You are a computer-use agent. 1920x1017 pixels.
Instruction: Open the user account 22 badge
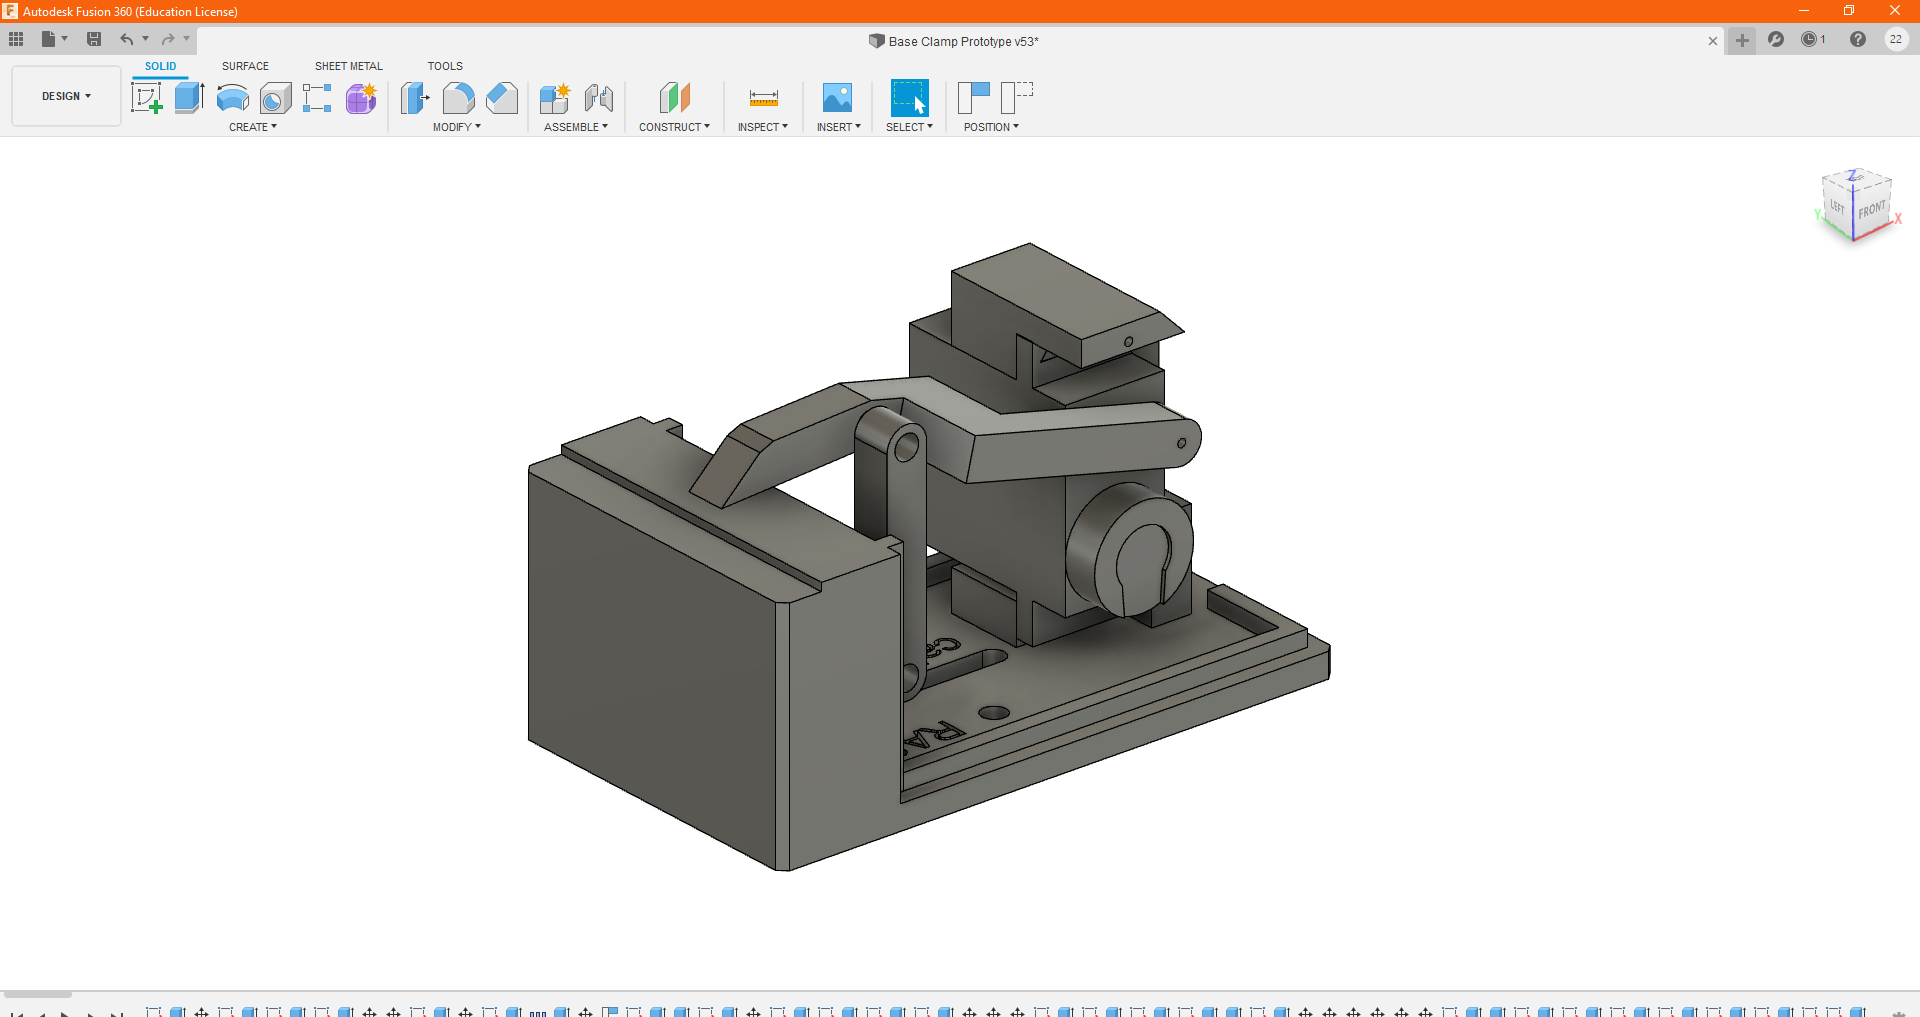[1896, 39]
